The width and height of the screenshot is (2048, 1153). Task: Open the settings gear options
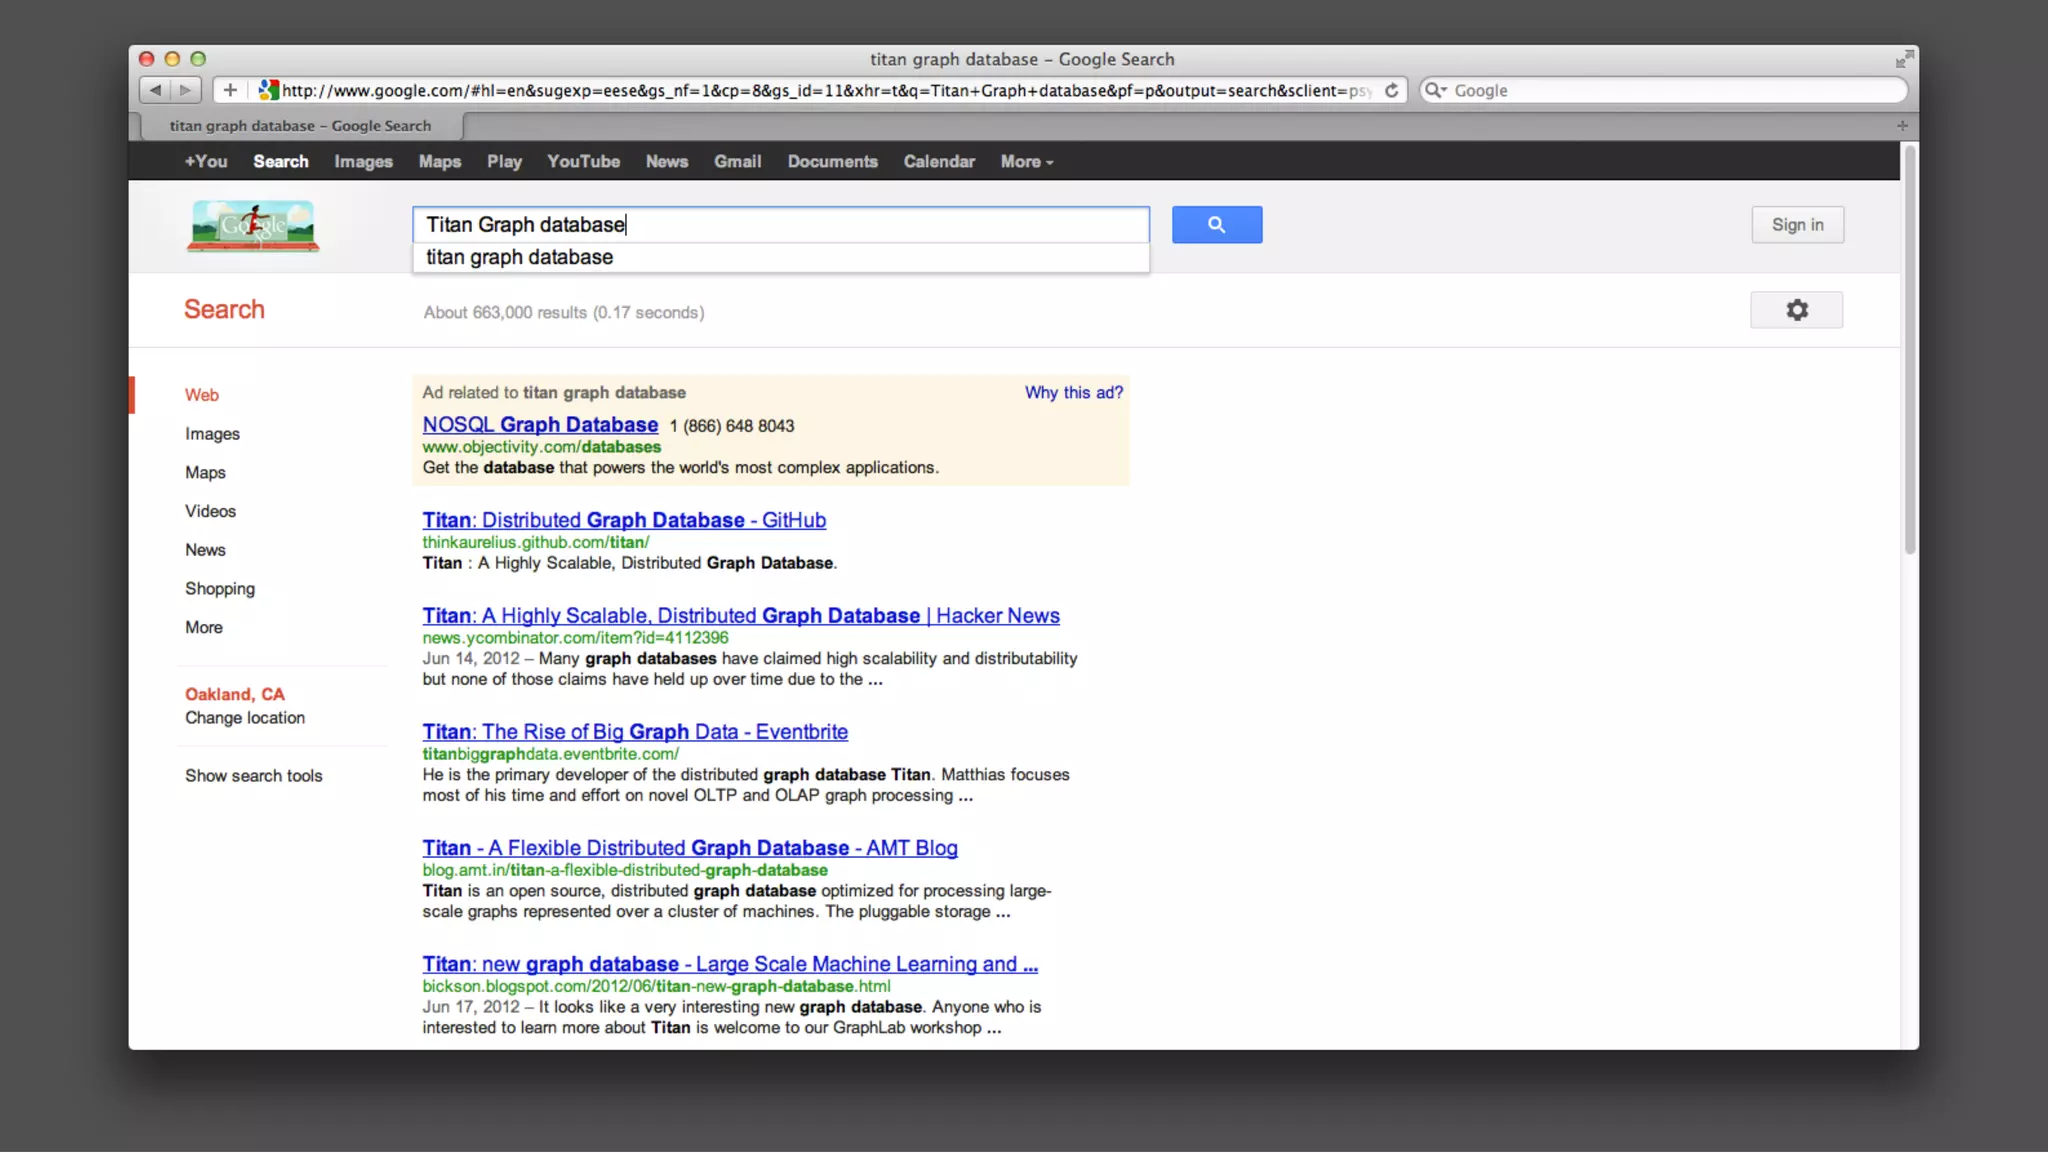point(1796,310)
